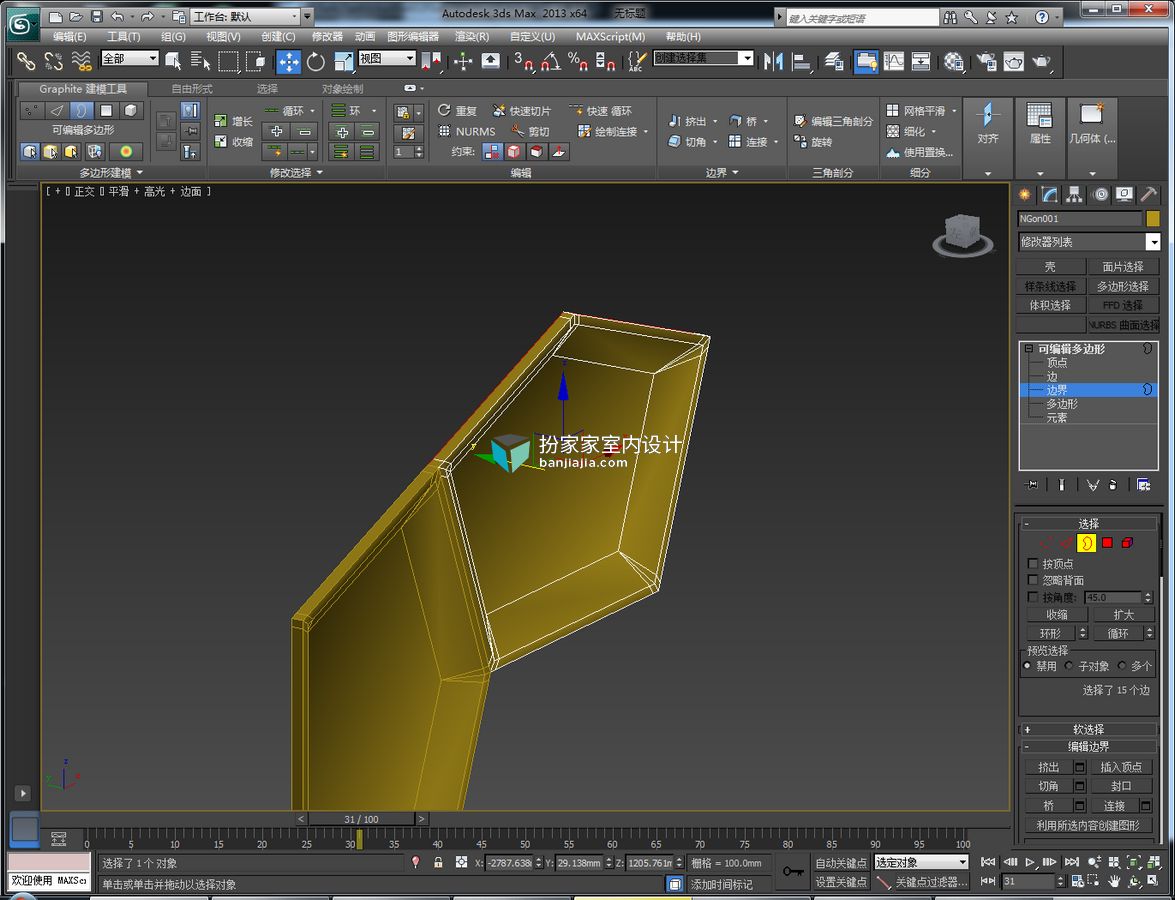
Task: Open Select by Name list tool
Action: coord(200,61)
